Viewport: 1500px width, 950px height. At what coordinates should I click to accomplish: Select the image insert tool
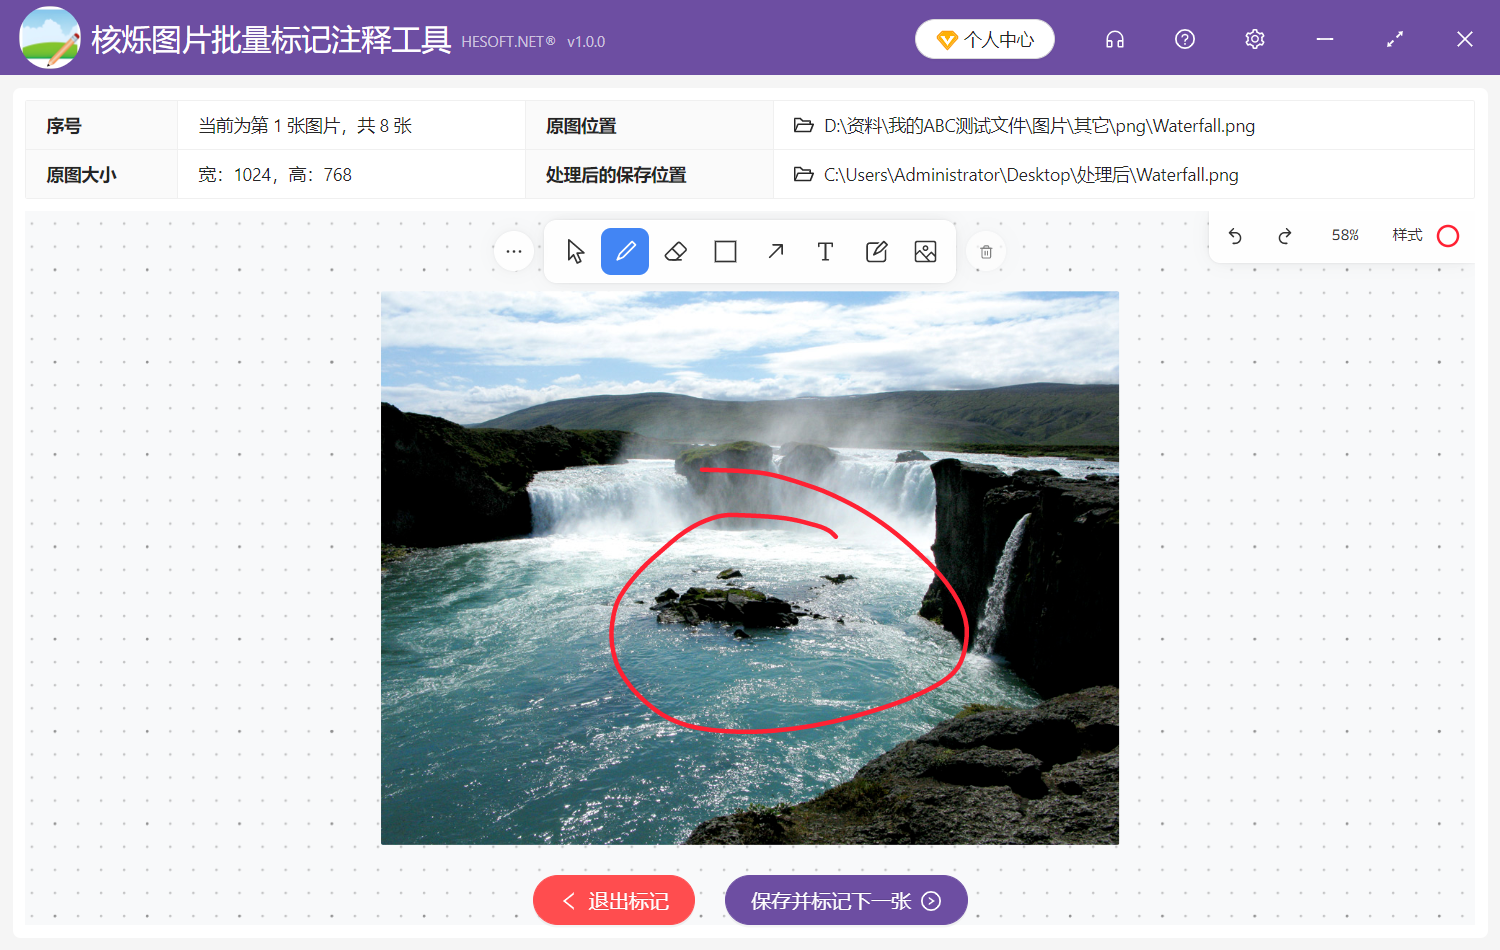tap(925, 251)
